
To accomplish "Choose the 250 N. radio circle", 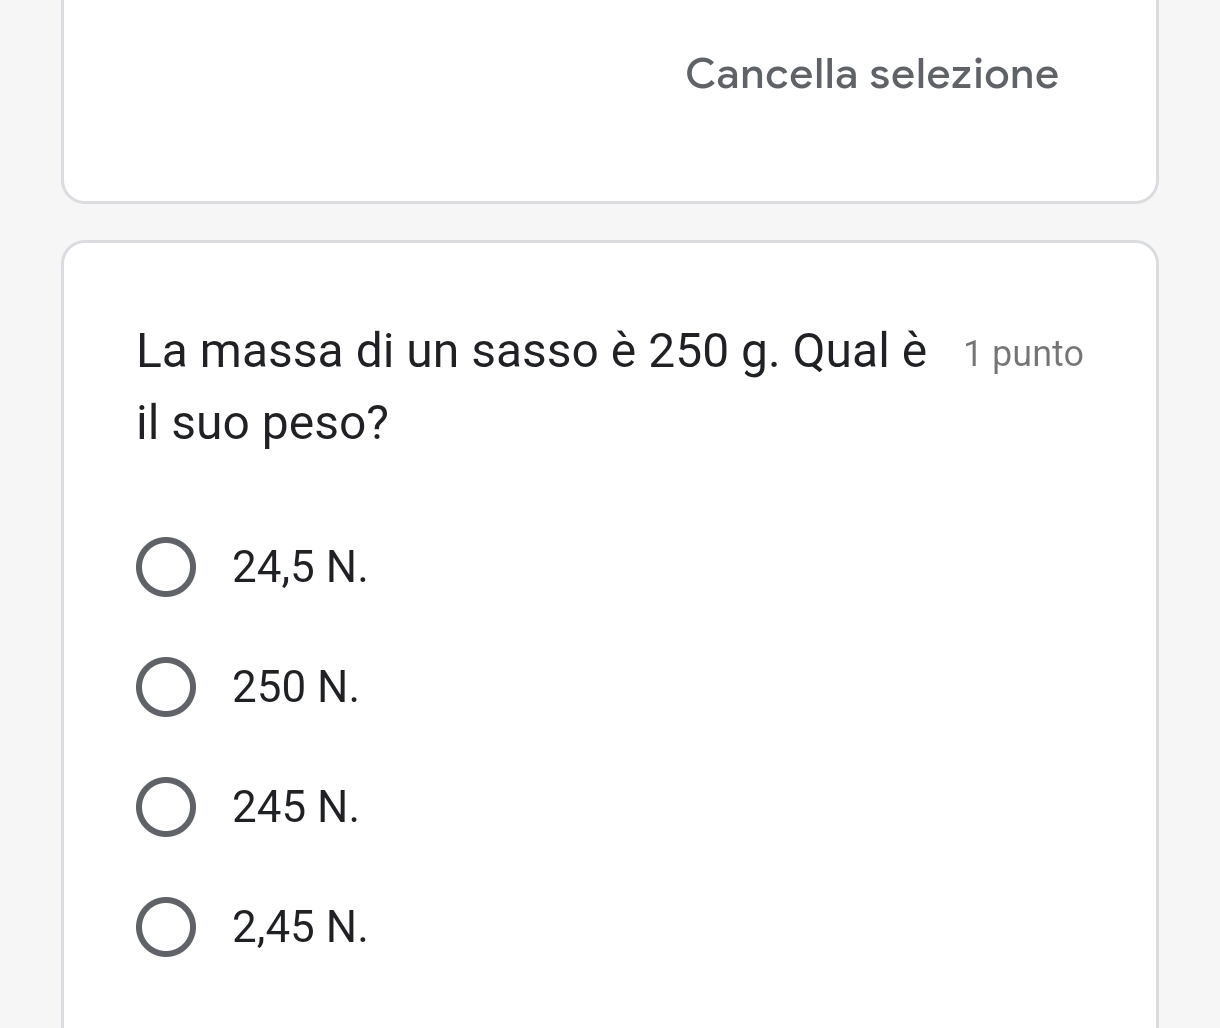I will click(x=165, y=687).
